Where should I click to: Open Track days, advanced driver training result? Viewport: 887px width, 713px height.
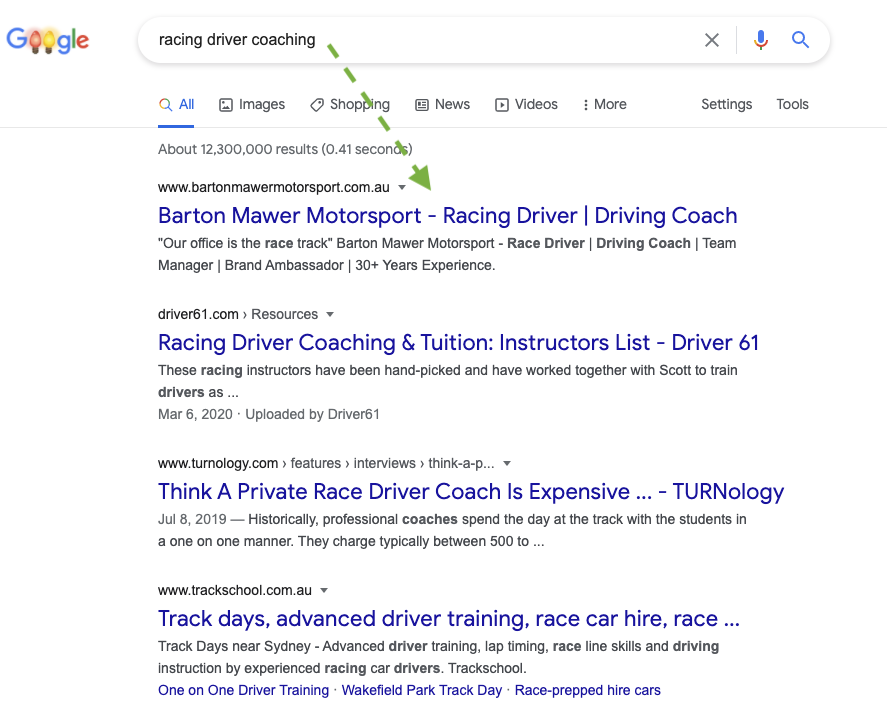449,618
